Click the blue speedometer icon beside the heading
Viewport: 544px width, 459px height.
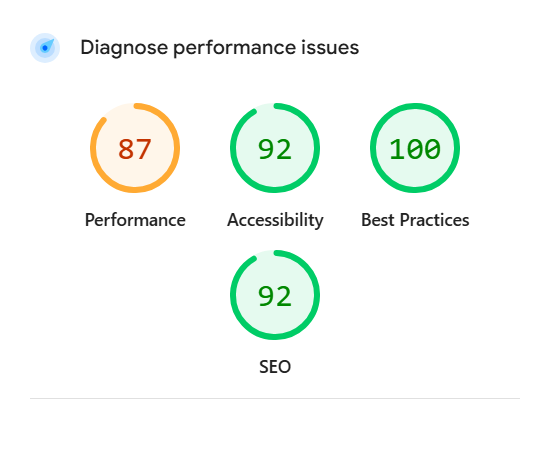point(45,48)
